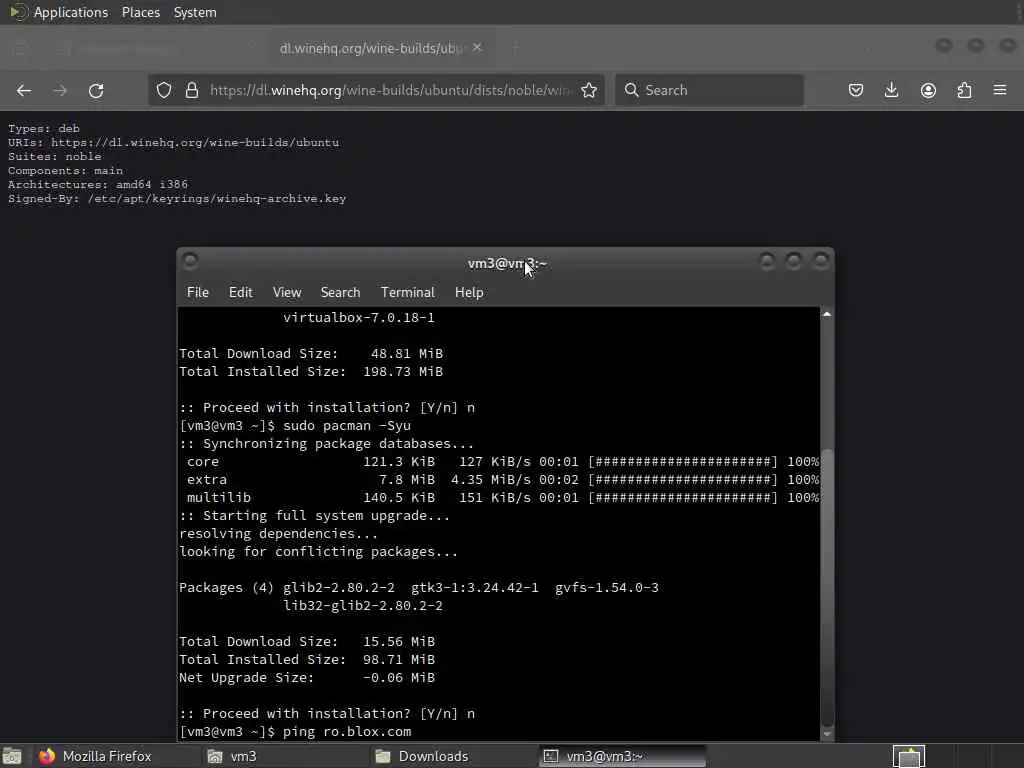Select vm3@vm3:~ terminal taskbar item
Screen dimensions: 1024x768
622,756
